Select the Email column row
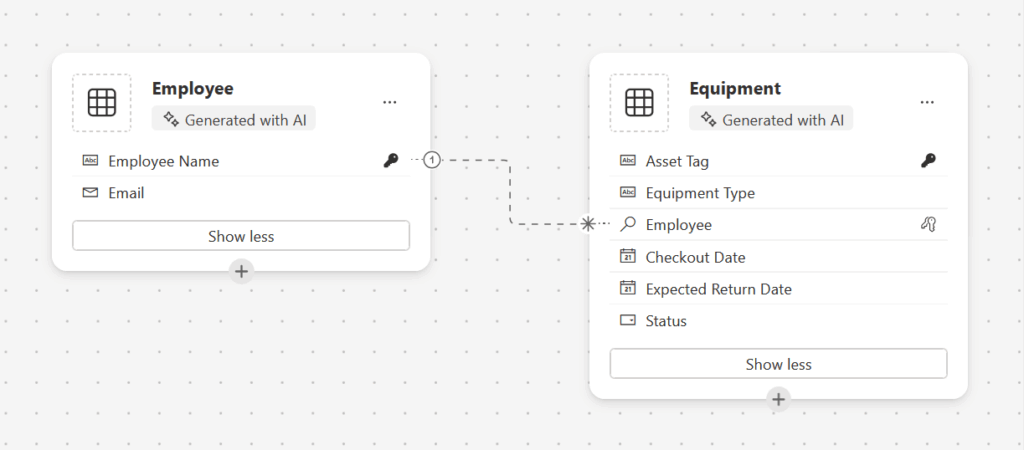This screenshot has height=450, width=1024. pyautogui.click(x=241, y=193)
